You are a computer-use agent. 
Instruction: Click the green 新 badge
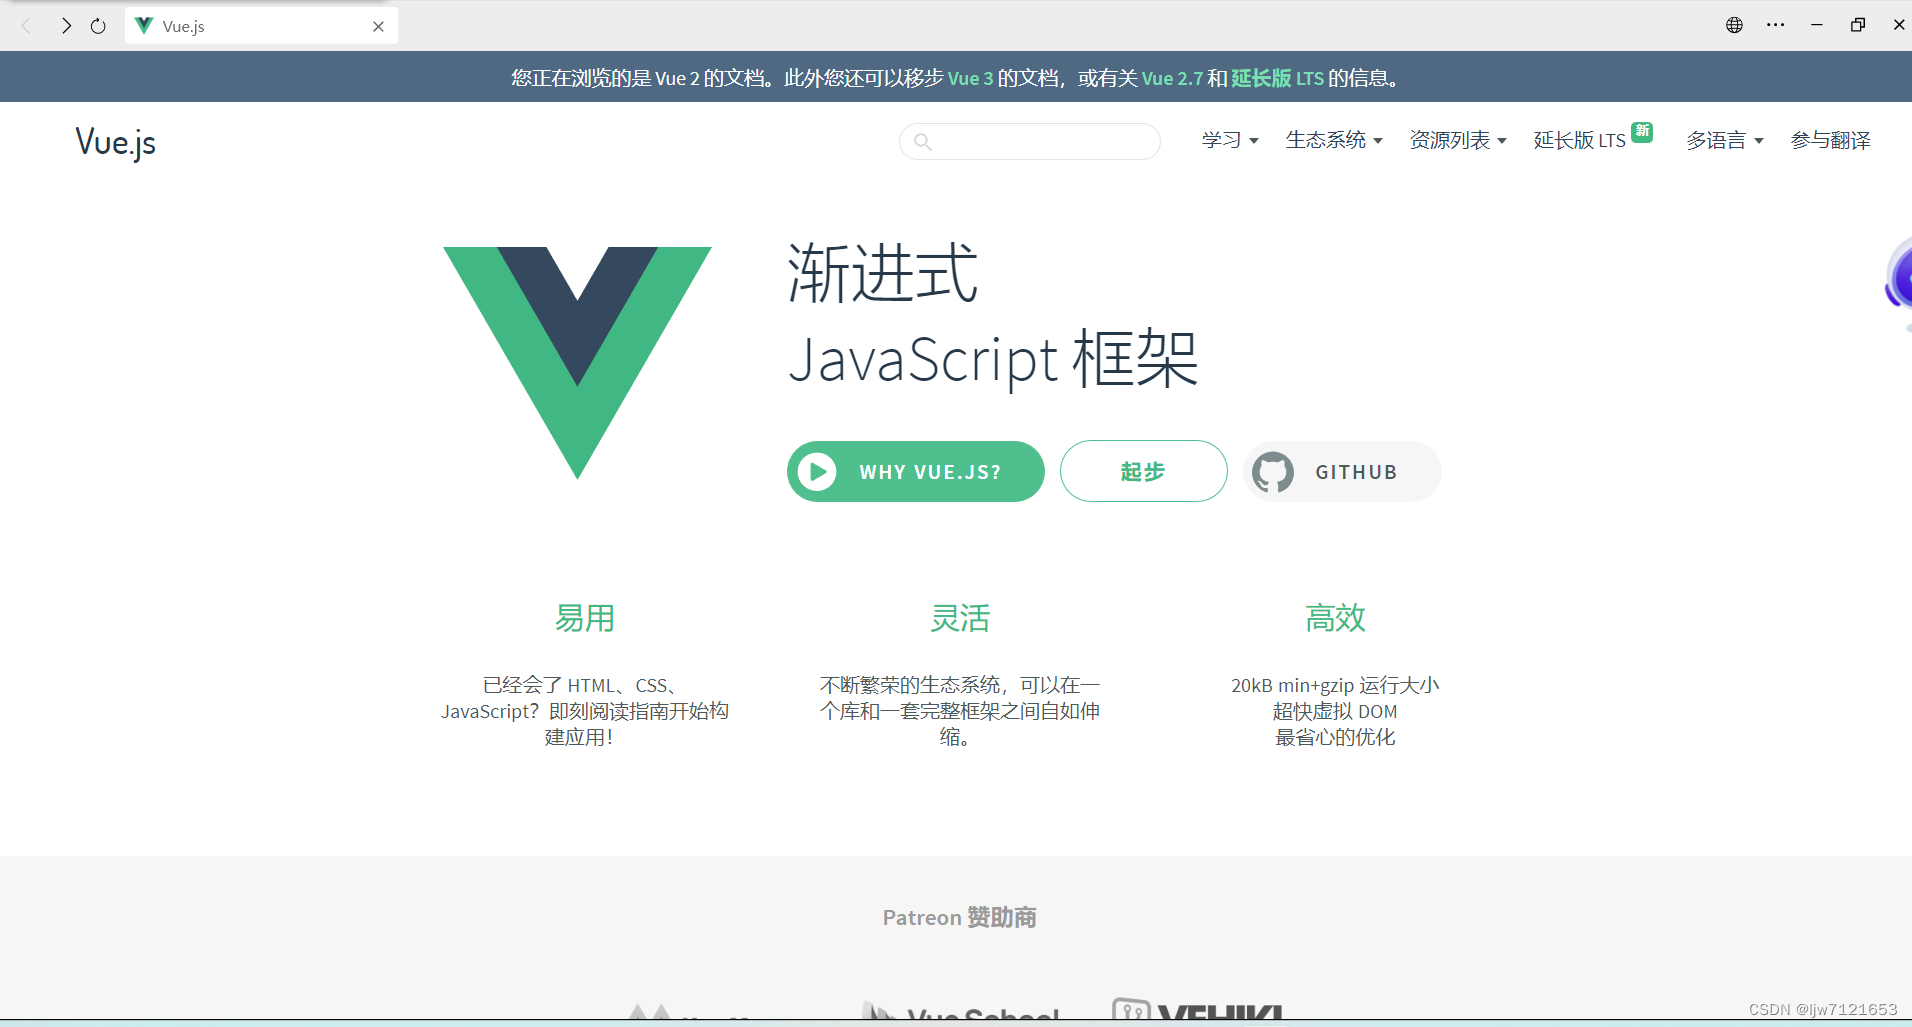[1642, 131]
